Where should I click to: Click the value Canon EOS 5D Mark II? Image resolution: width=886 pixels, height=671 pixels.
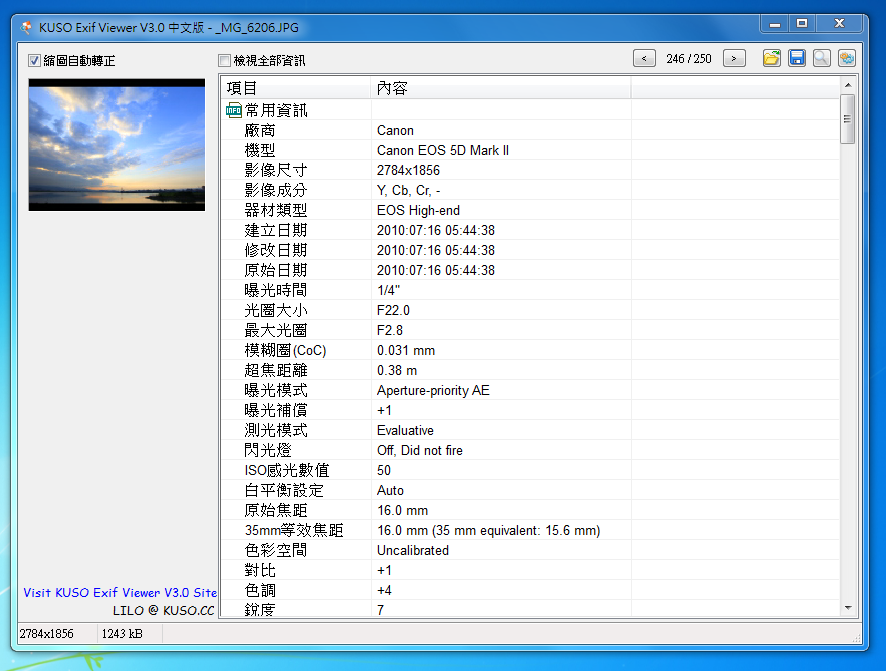(443, 150)
